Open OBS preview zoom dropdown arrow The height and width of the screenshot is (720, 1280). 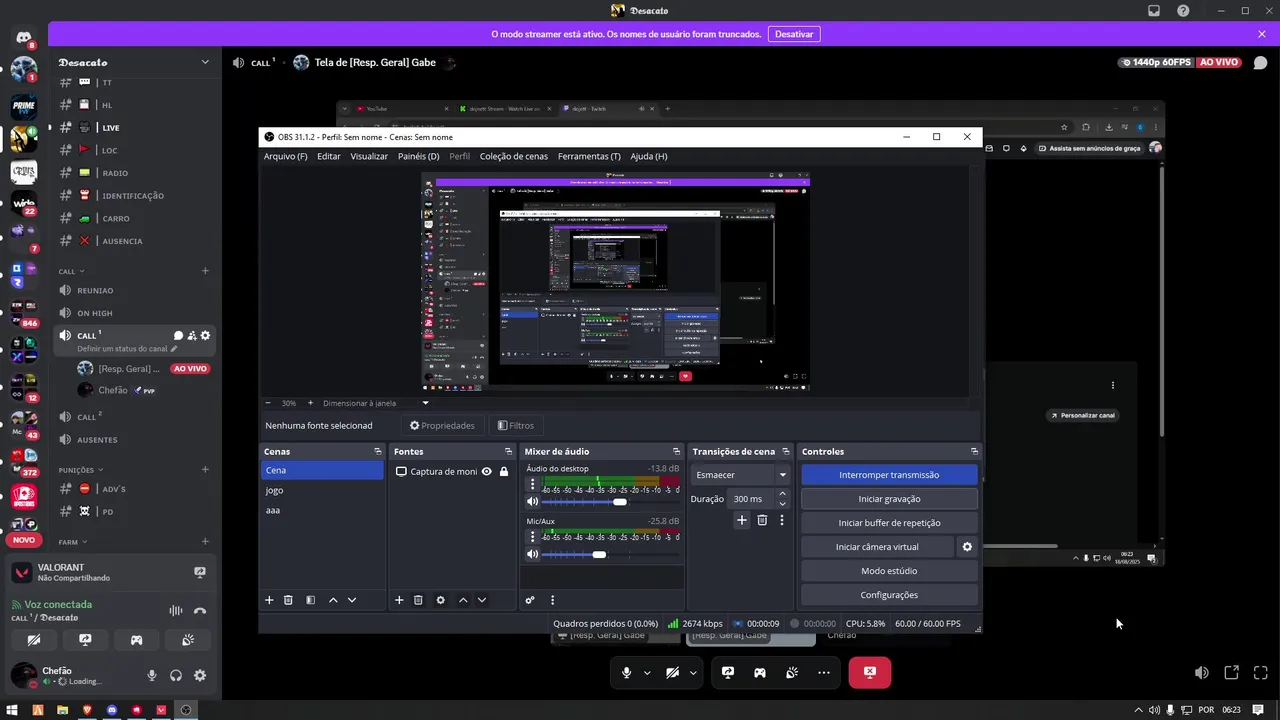point(425,403)
